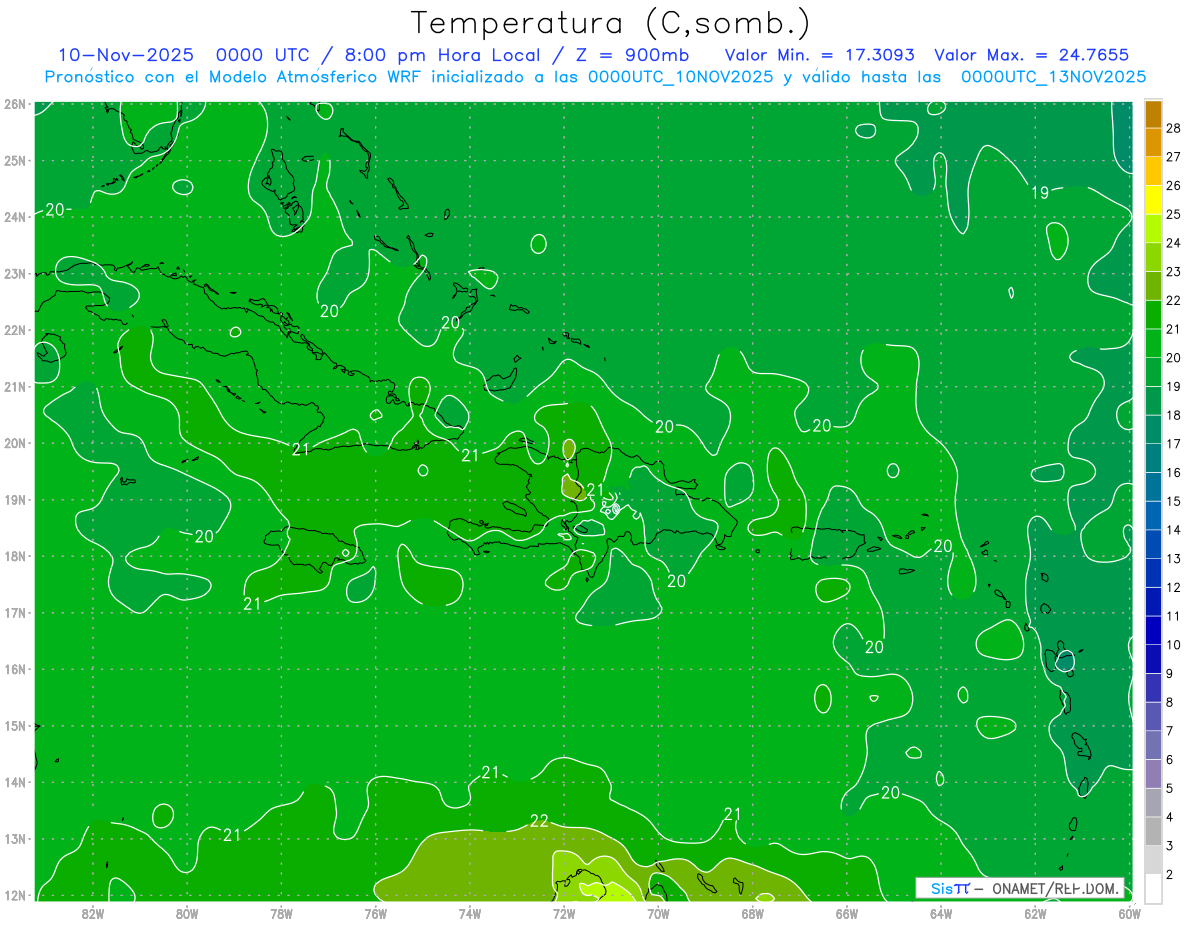Click the "18N" latitude axis label
The width and height of the screenshot is (1200, 927).
point(14,556)
